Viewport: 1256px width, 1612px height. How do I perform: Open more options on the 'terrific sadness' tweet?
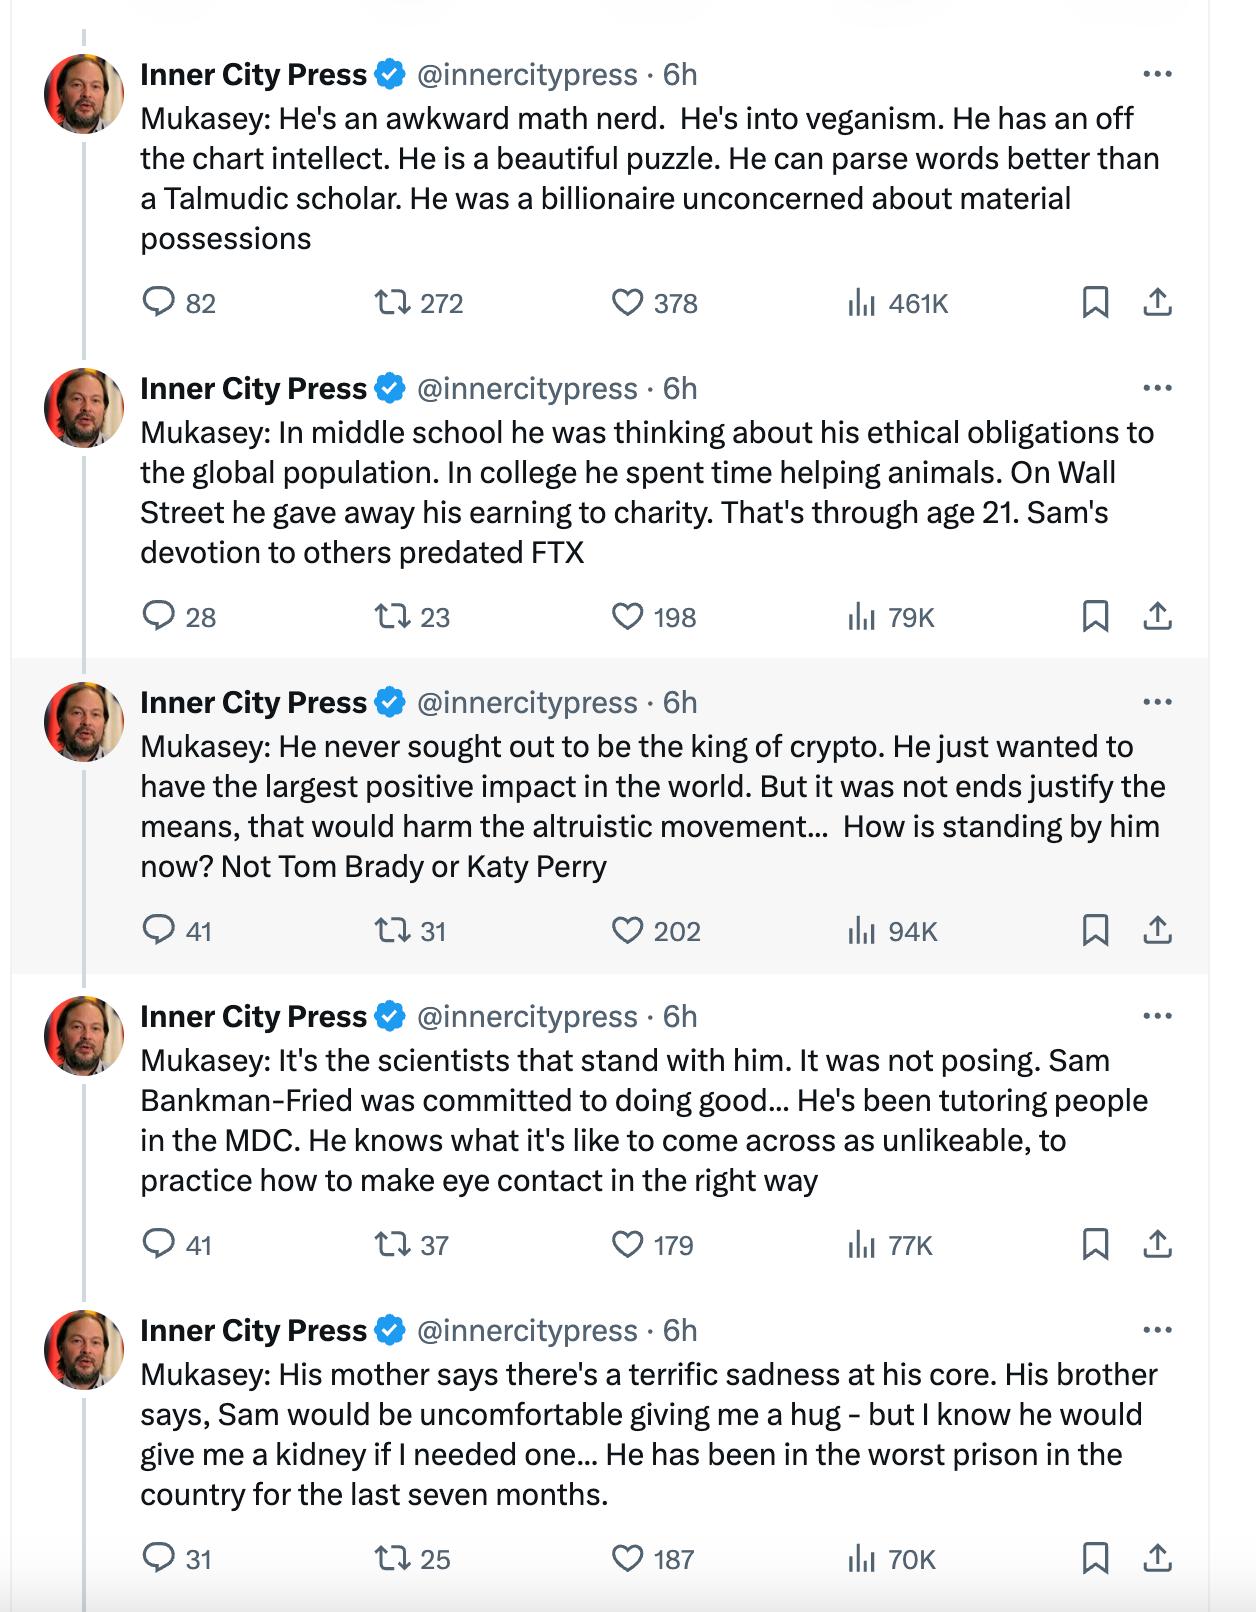pyautogui.click(x=1157, y=1330)
